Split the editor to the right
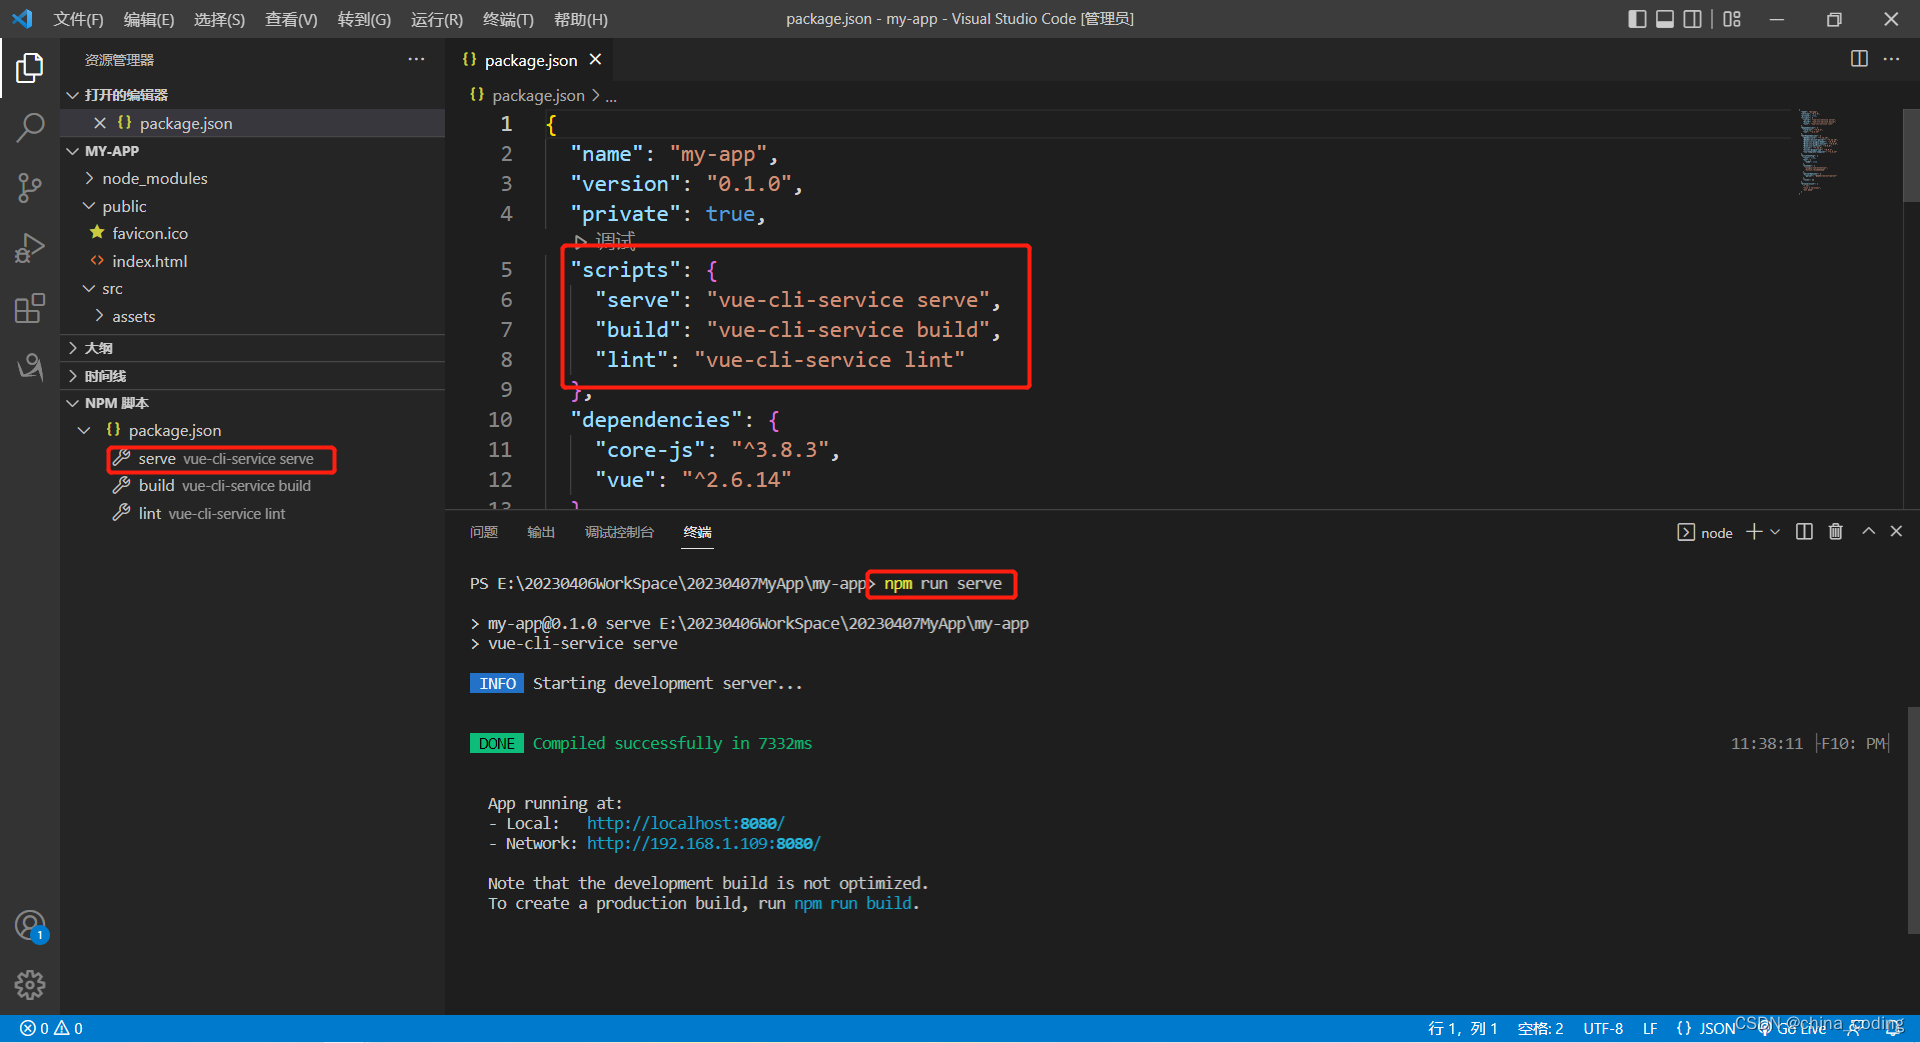The width and height of the screenshot is (1920, 1043). (1859, 59)
